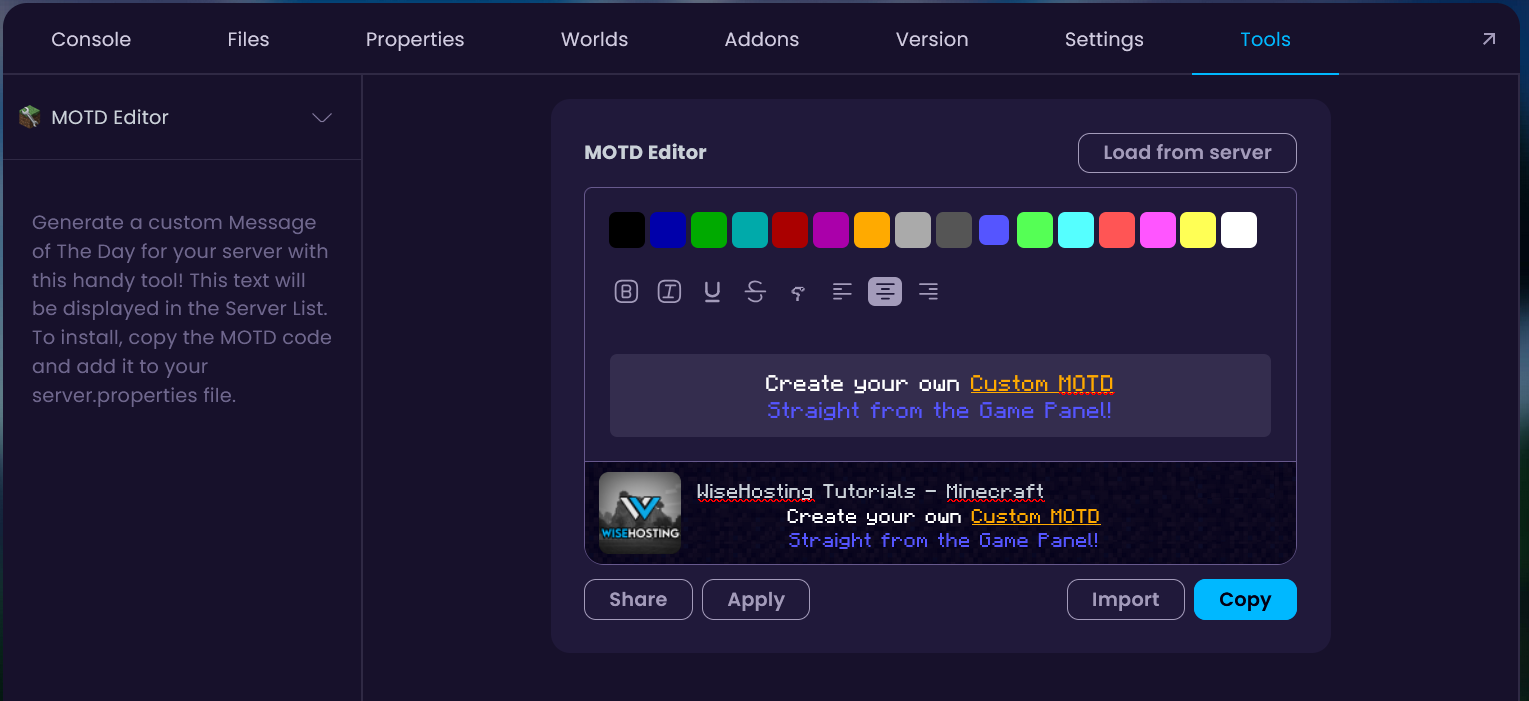Pick the light gray color swatch

pos(913,230)
